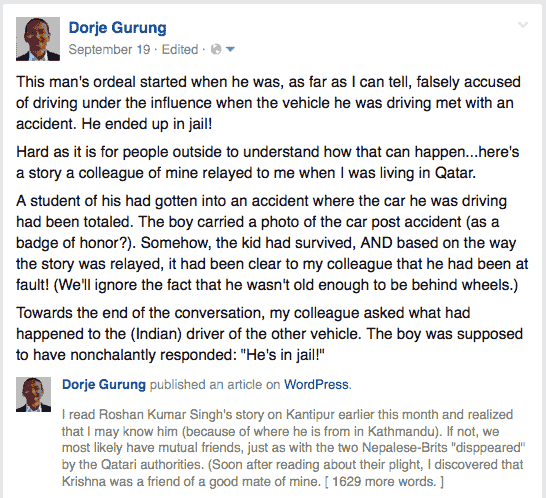Open Dorje Gurung link in published article line
Viewport: 546px width, 498px height.
(x=104, y=384)
